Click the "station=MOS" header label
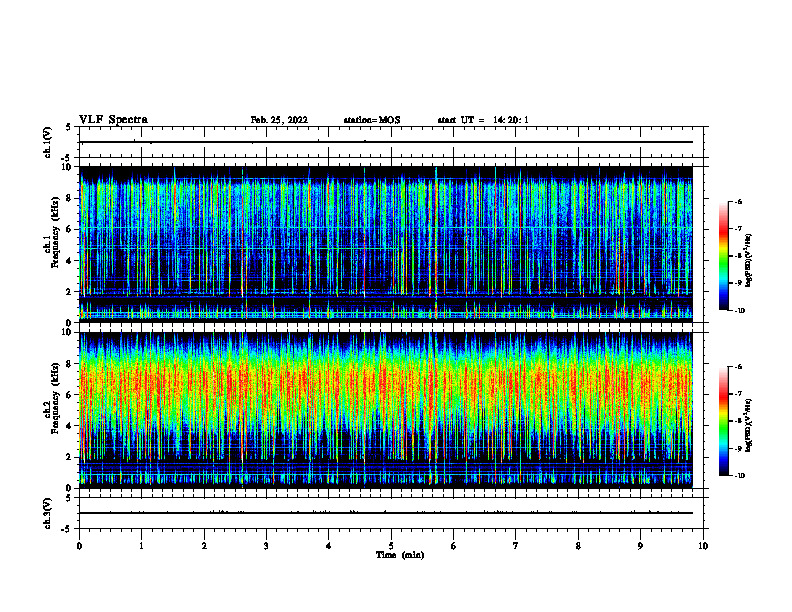792x612 pixels. coord(372,120)
